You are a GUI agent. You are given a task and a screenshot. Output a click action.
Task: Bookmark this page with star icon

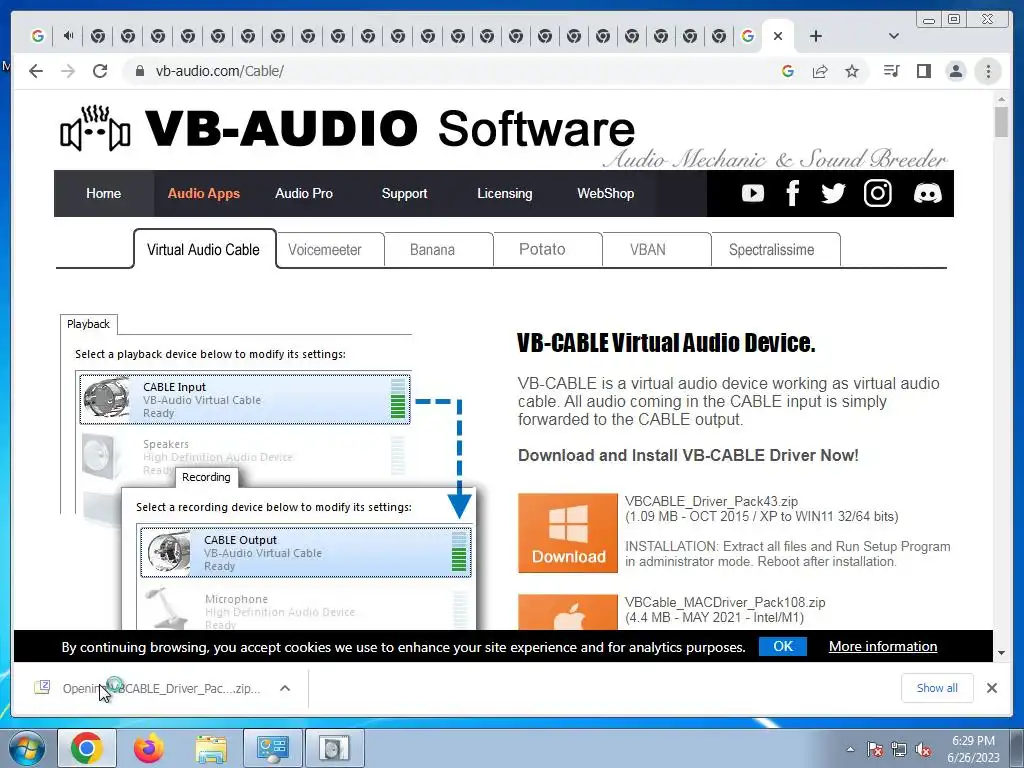(852, 71)
